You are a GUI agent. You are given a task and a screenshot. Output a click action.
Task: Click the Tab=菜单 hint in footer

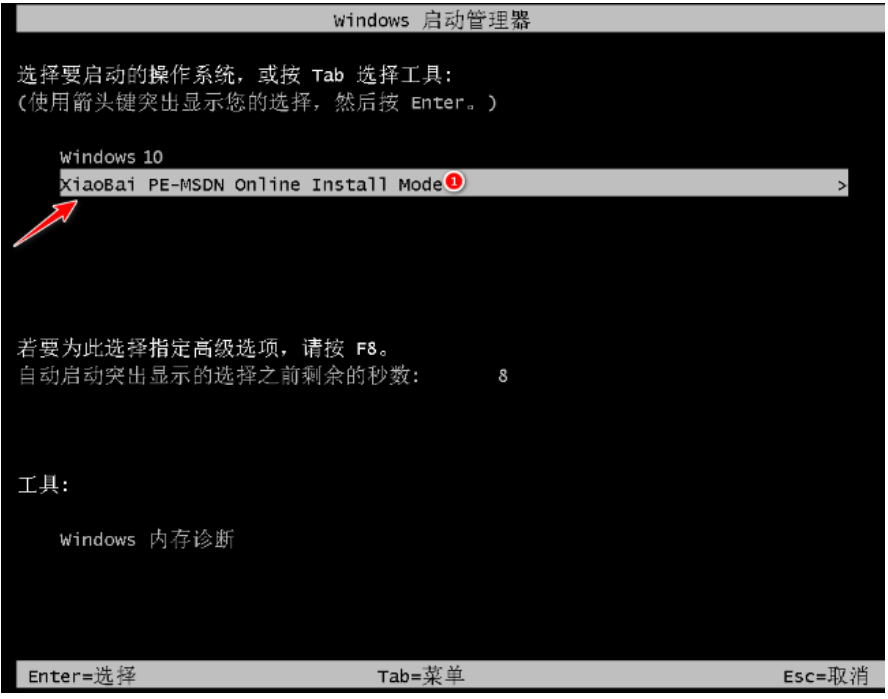click(421, 676)
